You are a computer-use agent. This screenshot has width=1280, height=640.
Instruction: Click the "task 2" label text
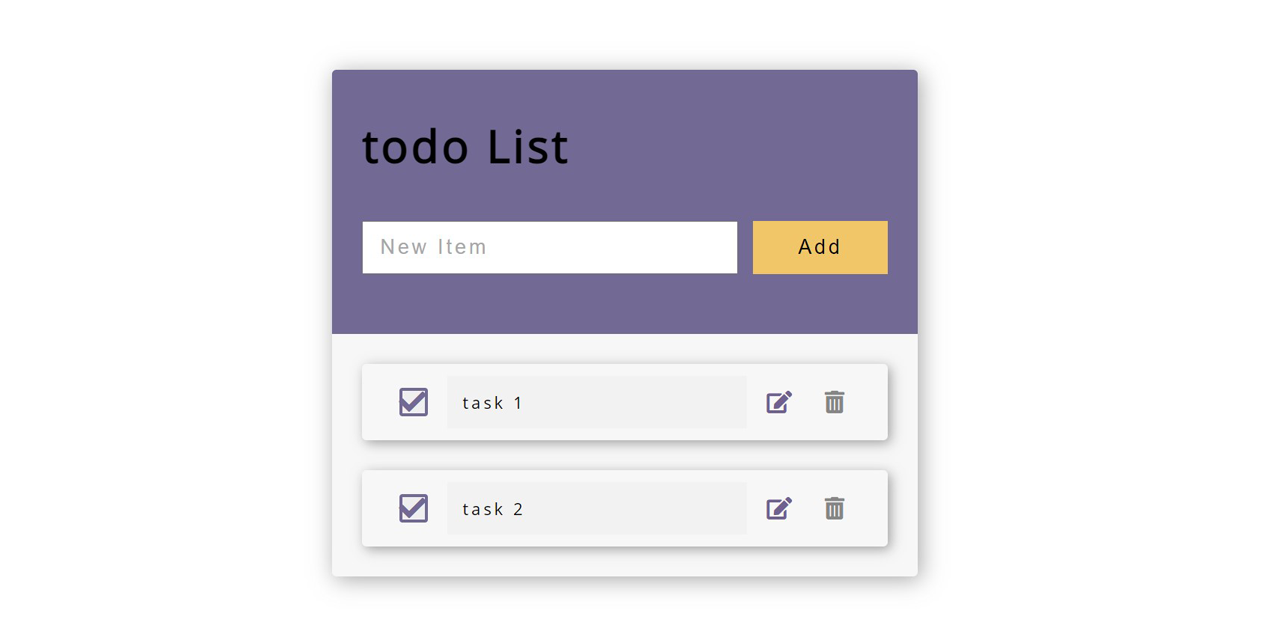point(493,509)
